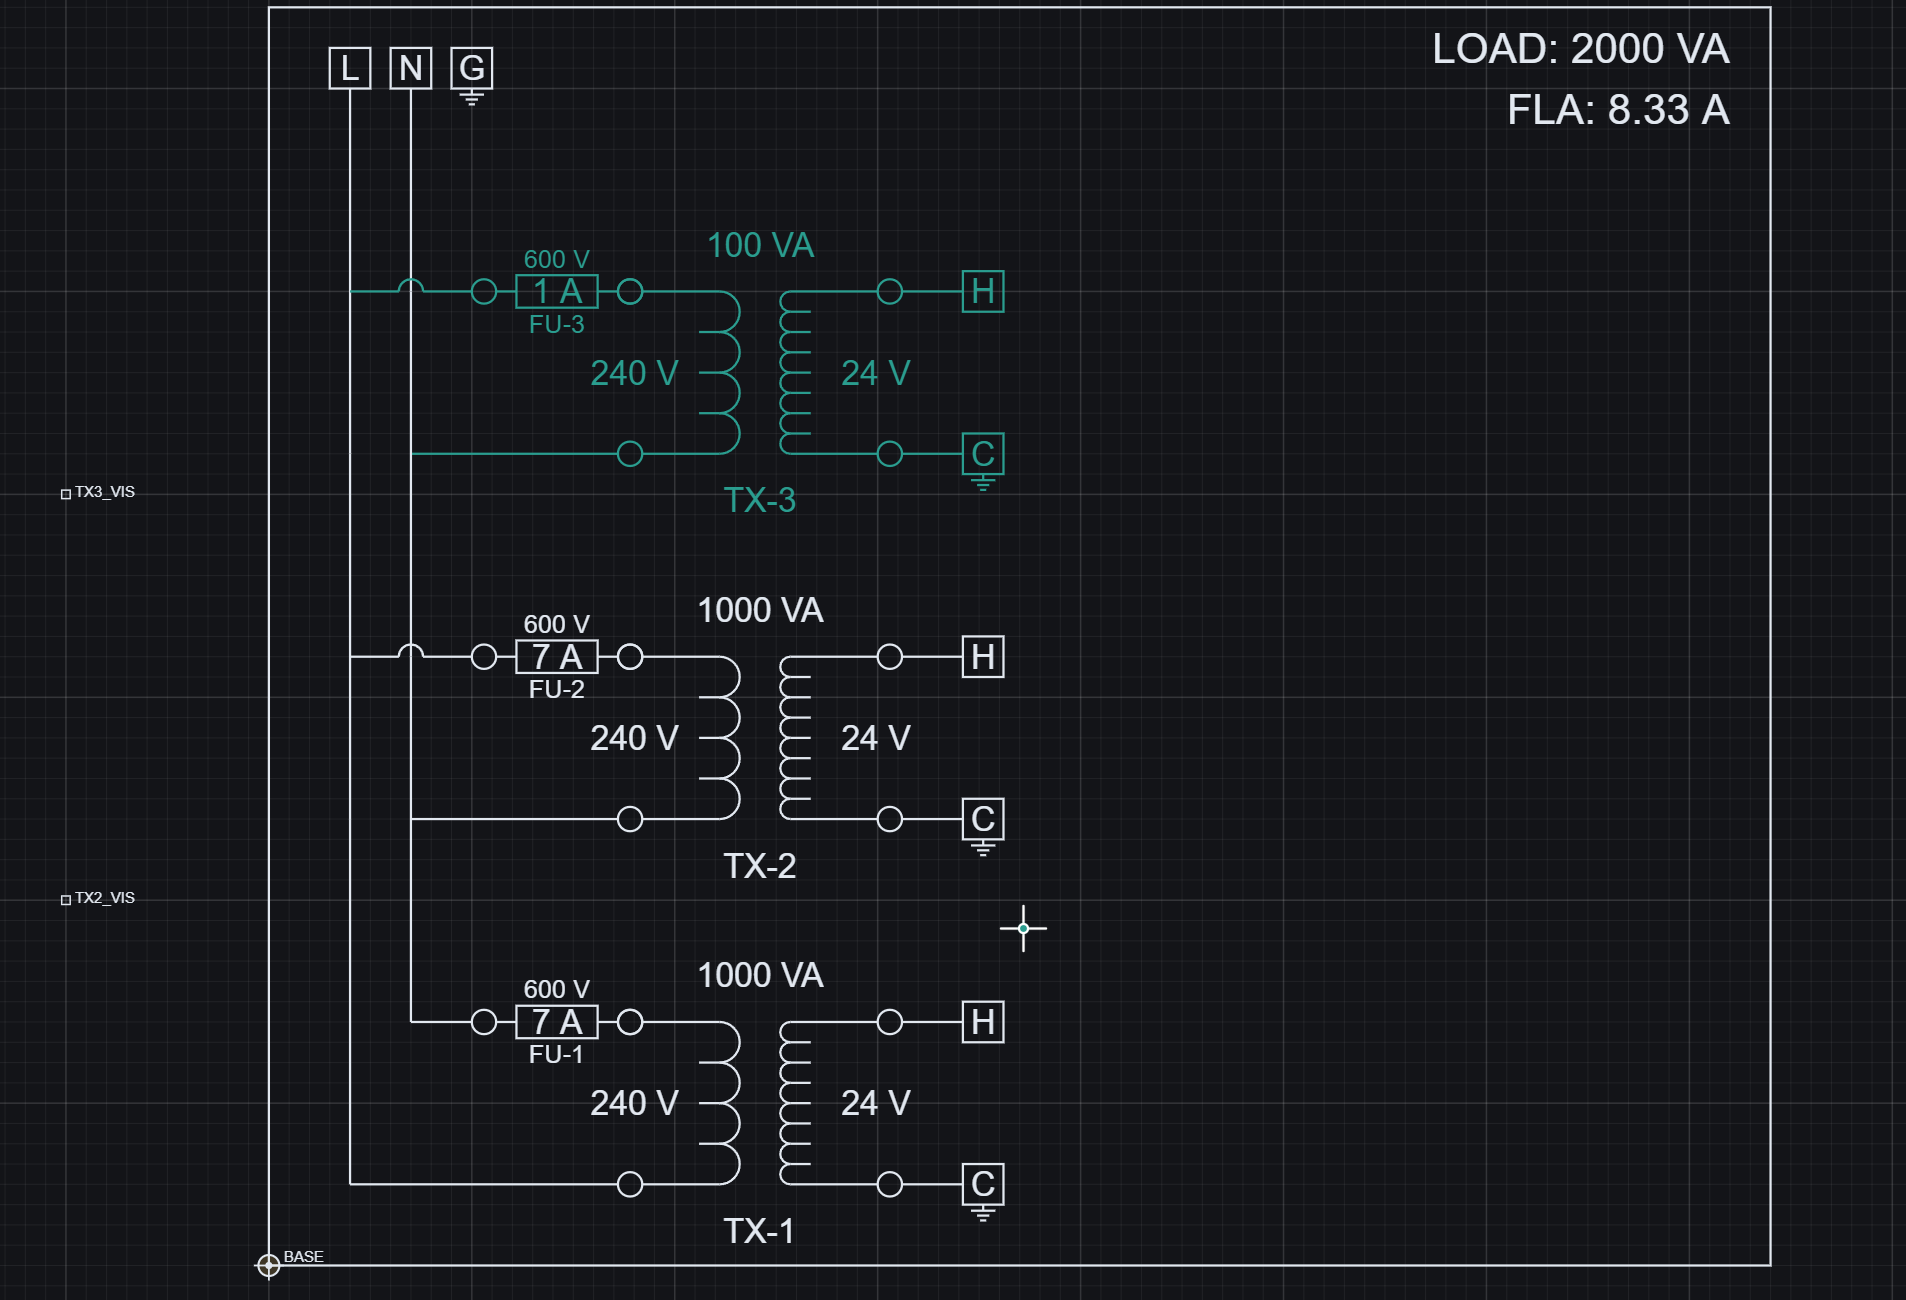
Task: Click TX-1 bottom primary terminal circle
Action: pyautogui.click(x=630, y=1184)
